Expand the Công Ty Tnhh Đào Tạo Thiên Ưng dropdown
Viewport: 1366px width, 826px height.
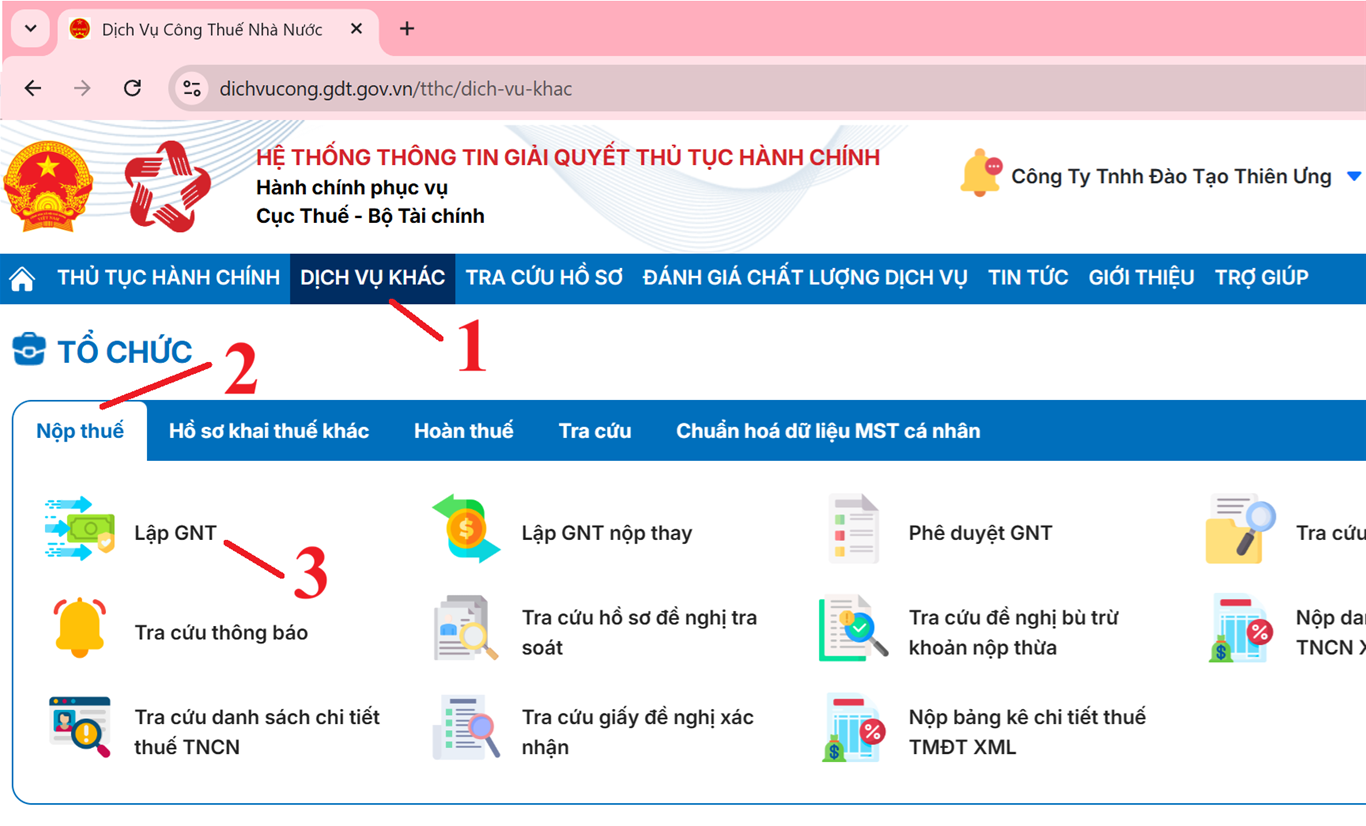[x=1355, y=176]
